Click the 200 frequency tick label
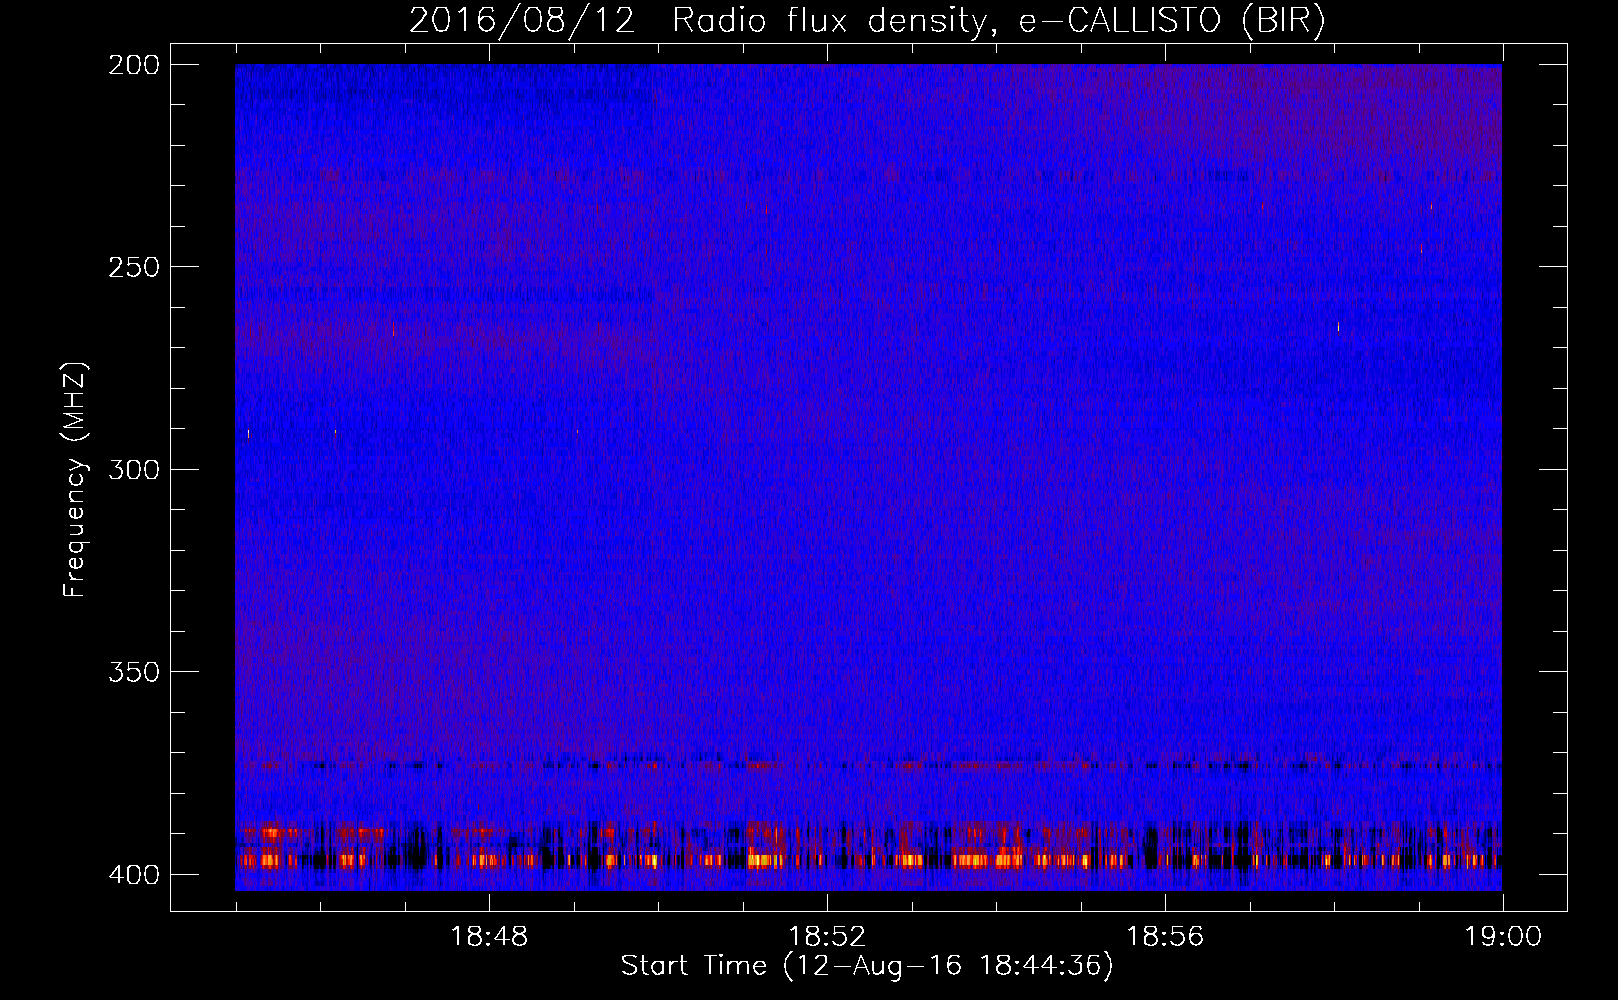Image resolution: width=1618 pixels, height=1000 pixels. [134, 65]
